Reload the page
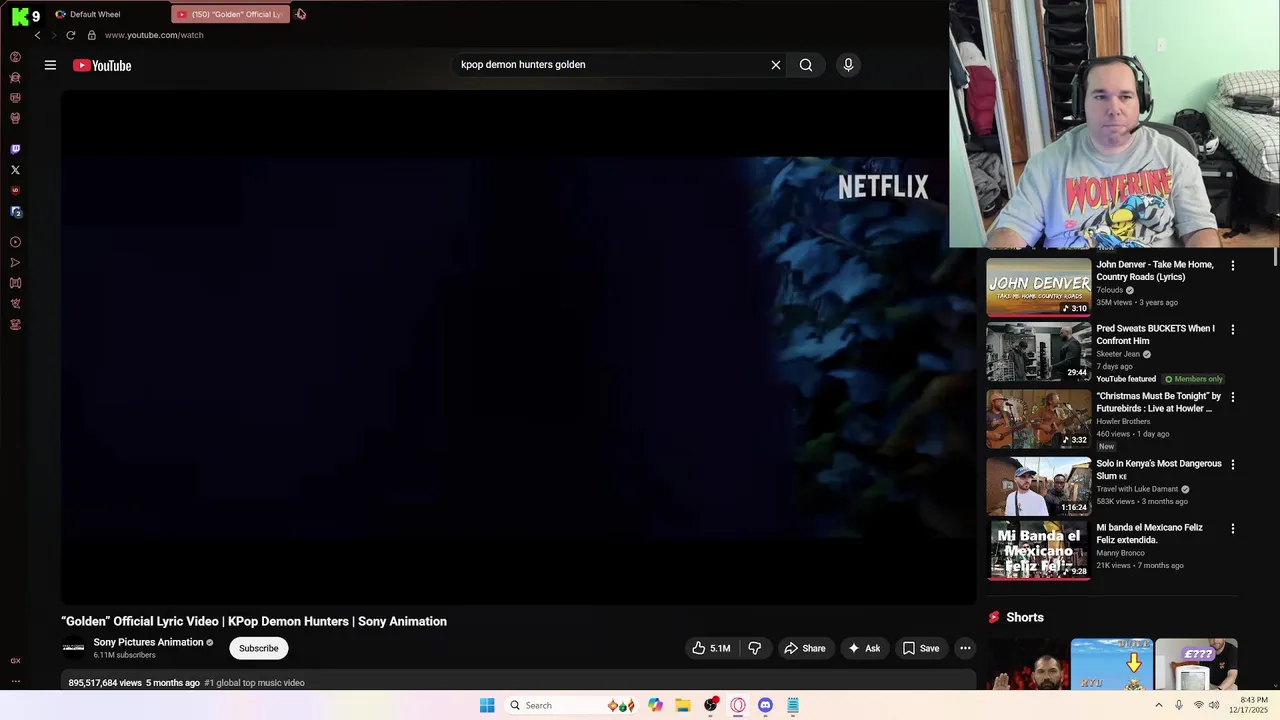The width and height of the screenshot is (1280, 720). 70,35
